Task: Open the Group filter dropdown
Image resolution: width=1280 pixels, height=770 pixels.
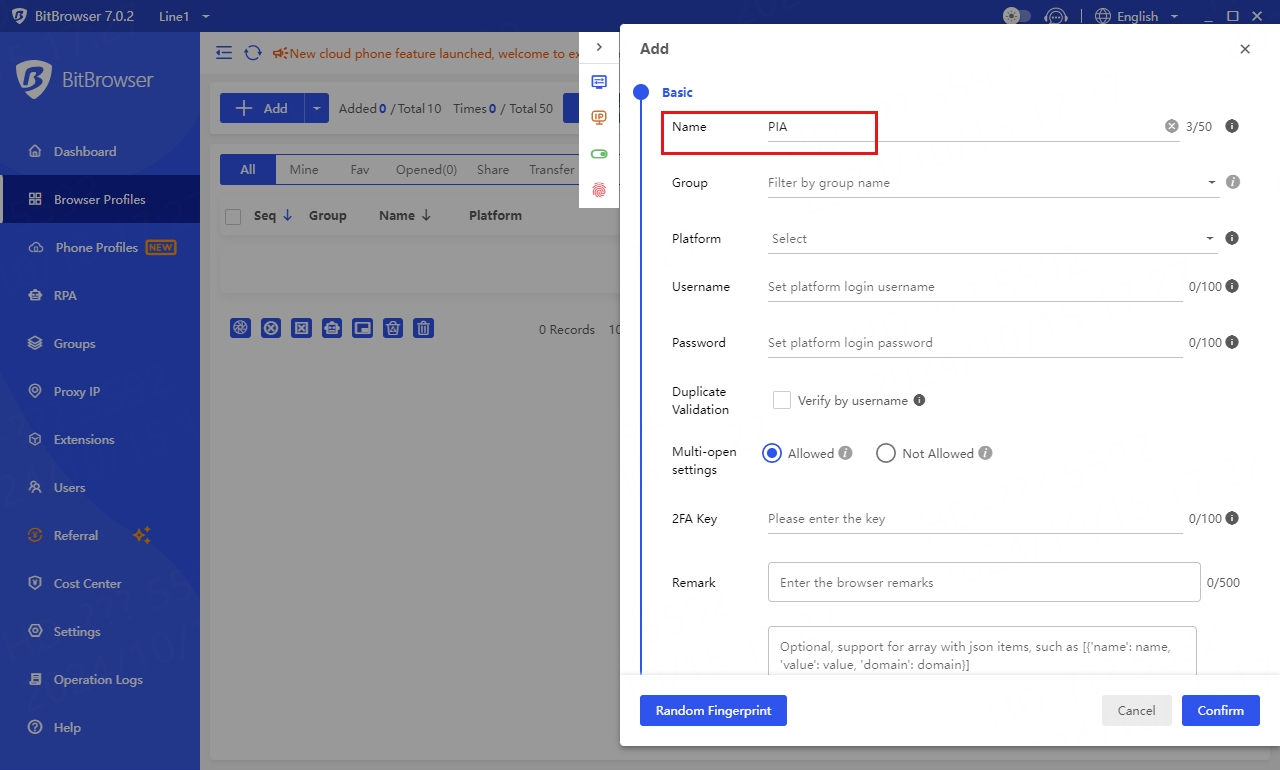Action: pyautogui.click(x=990, y=183)
